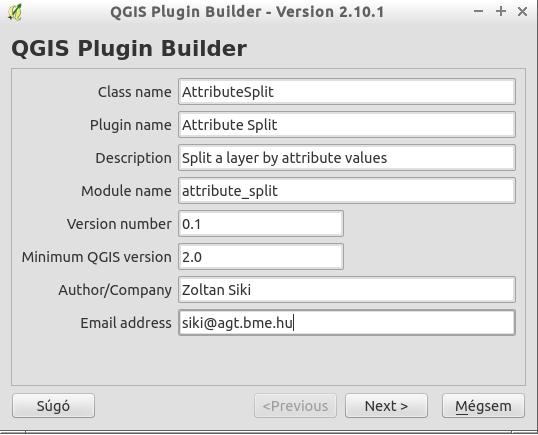
Task: Click the QGIS logo icon in title bar
Action: pyautogui.click(x=15, y=12)
